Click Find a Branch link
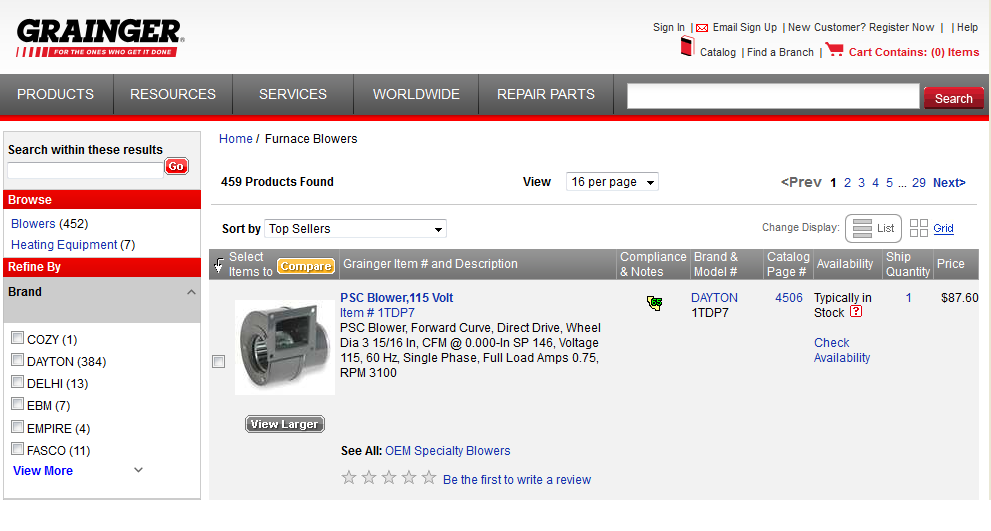The image size is (991, 531). tap(781, 52)
